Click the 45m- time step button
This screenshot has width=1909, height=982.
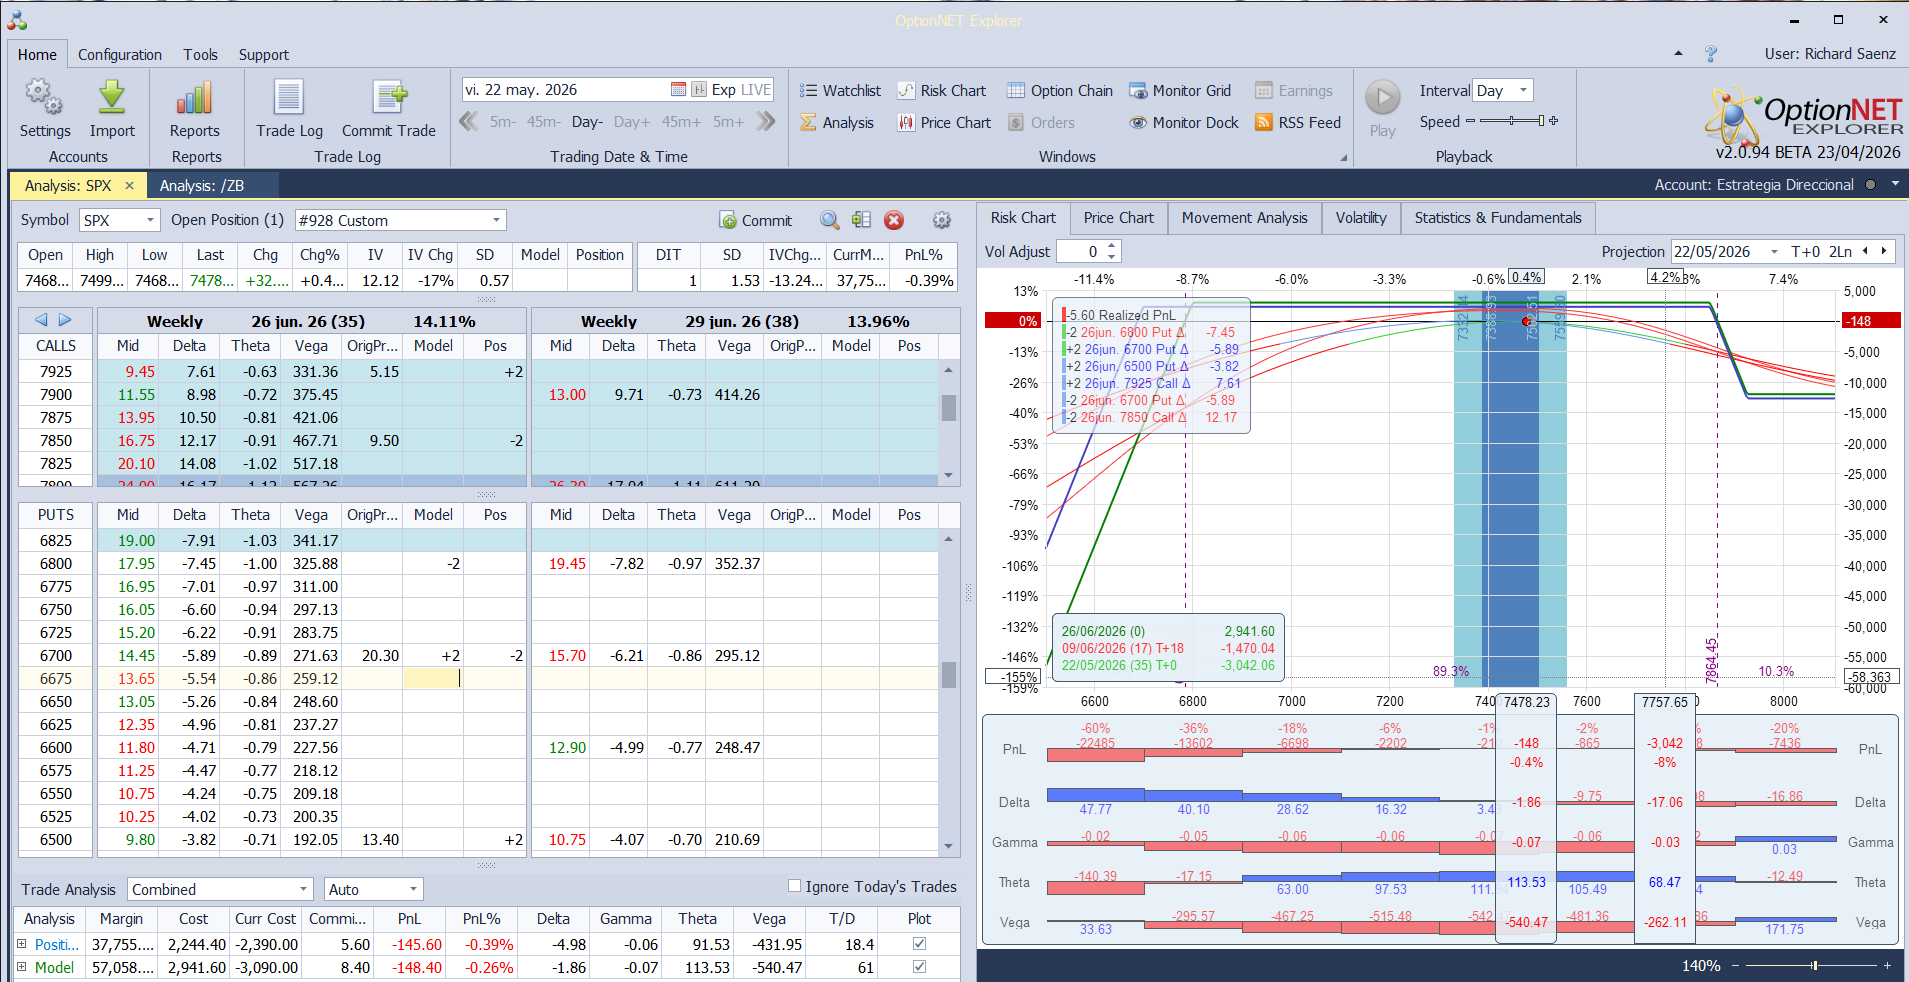click(x=544, y=122)
